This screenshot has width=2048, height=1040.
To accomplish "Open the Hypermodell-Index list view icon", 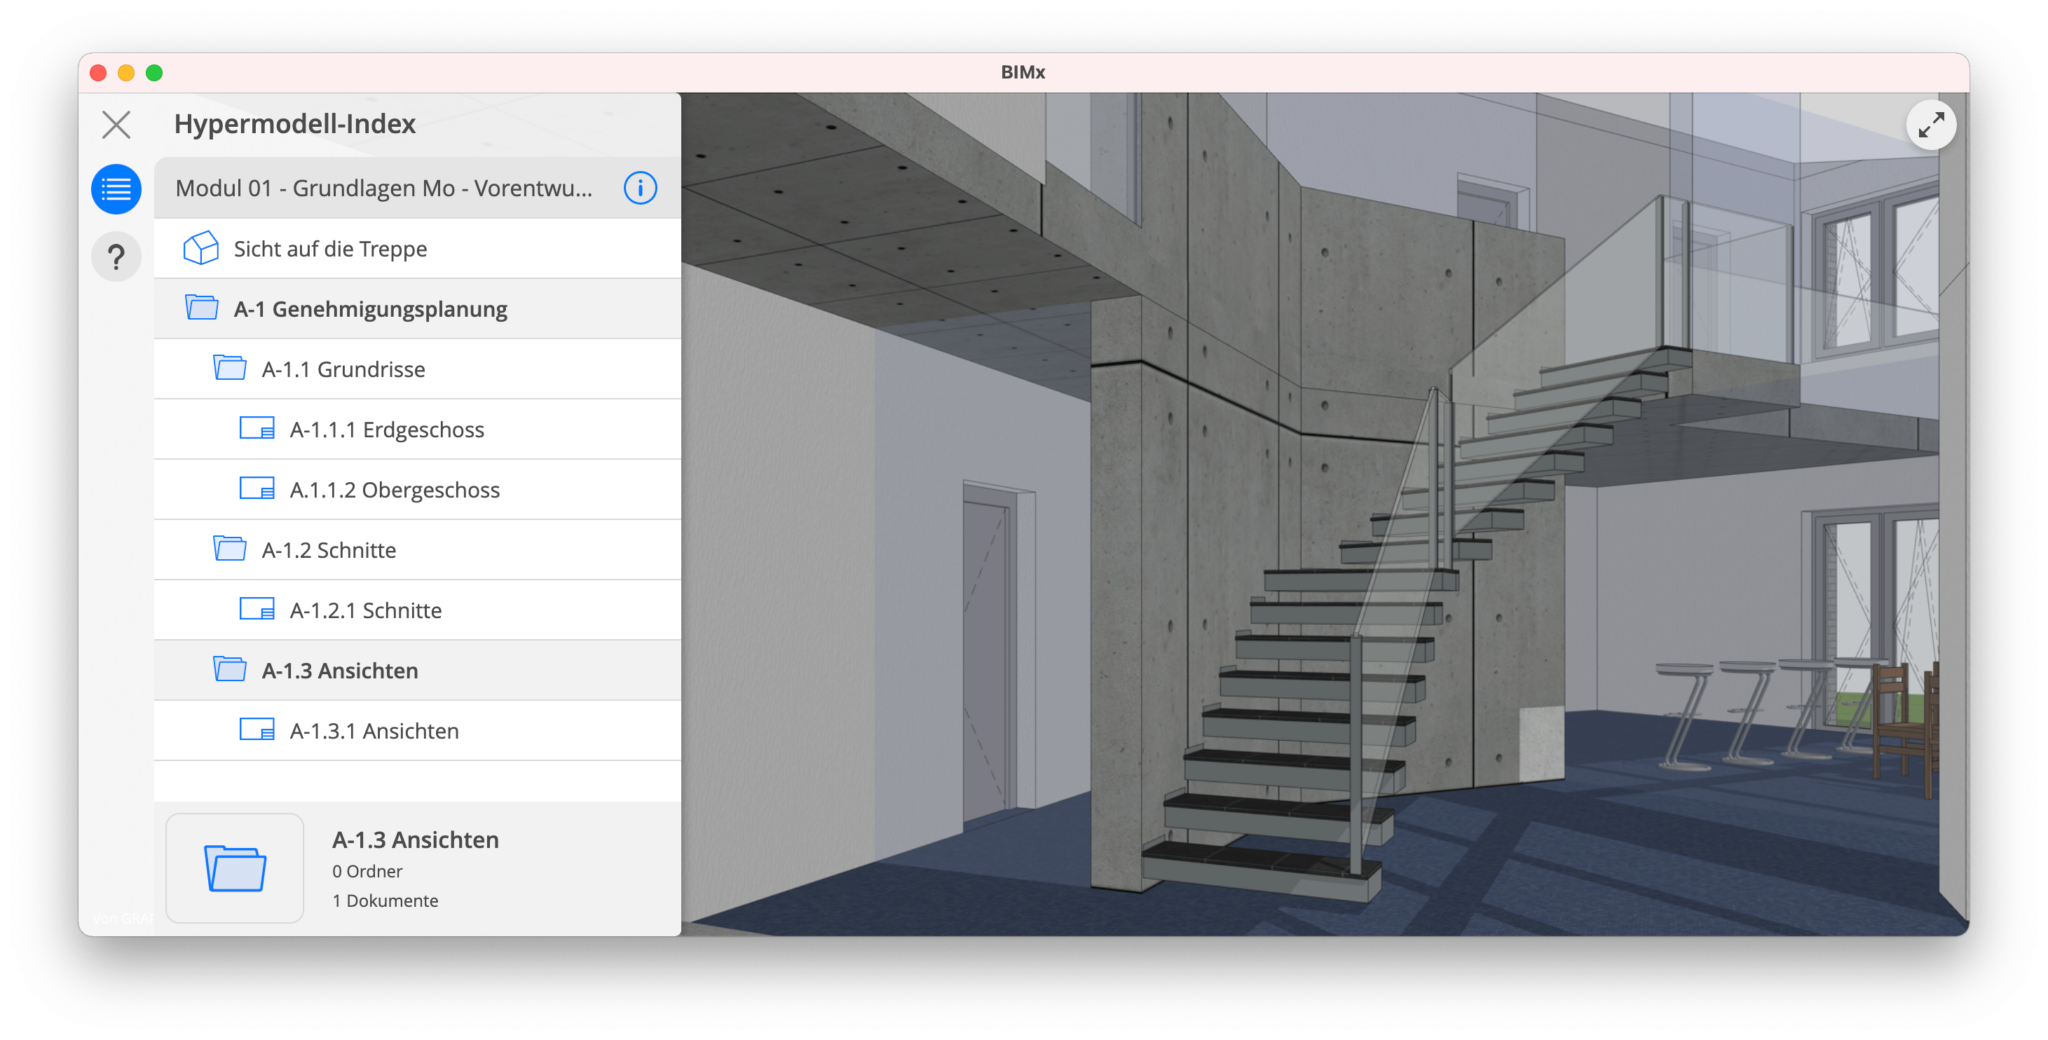I will [x=116, y=189].
